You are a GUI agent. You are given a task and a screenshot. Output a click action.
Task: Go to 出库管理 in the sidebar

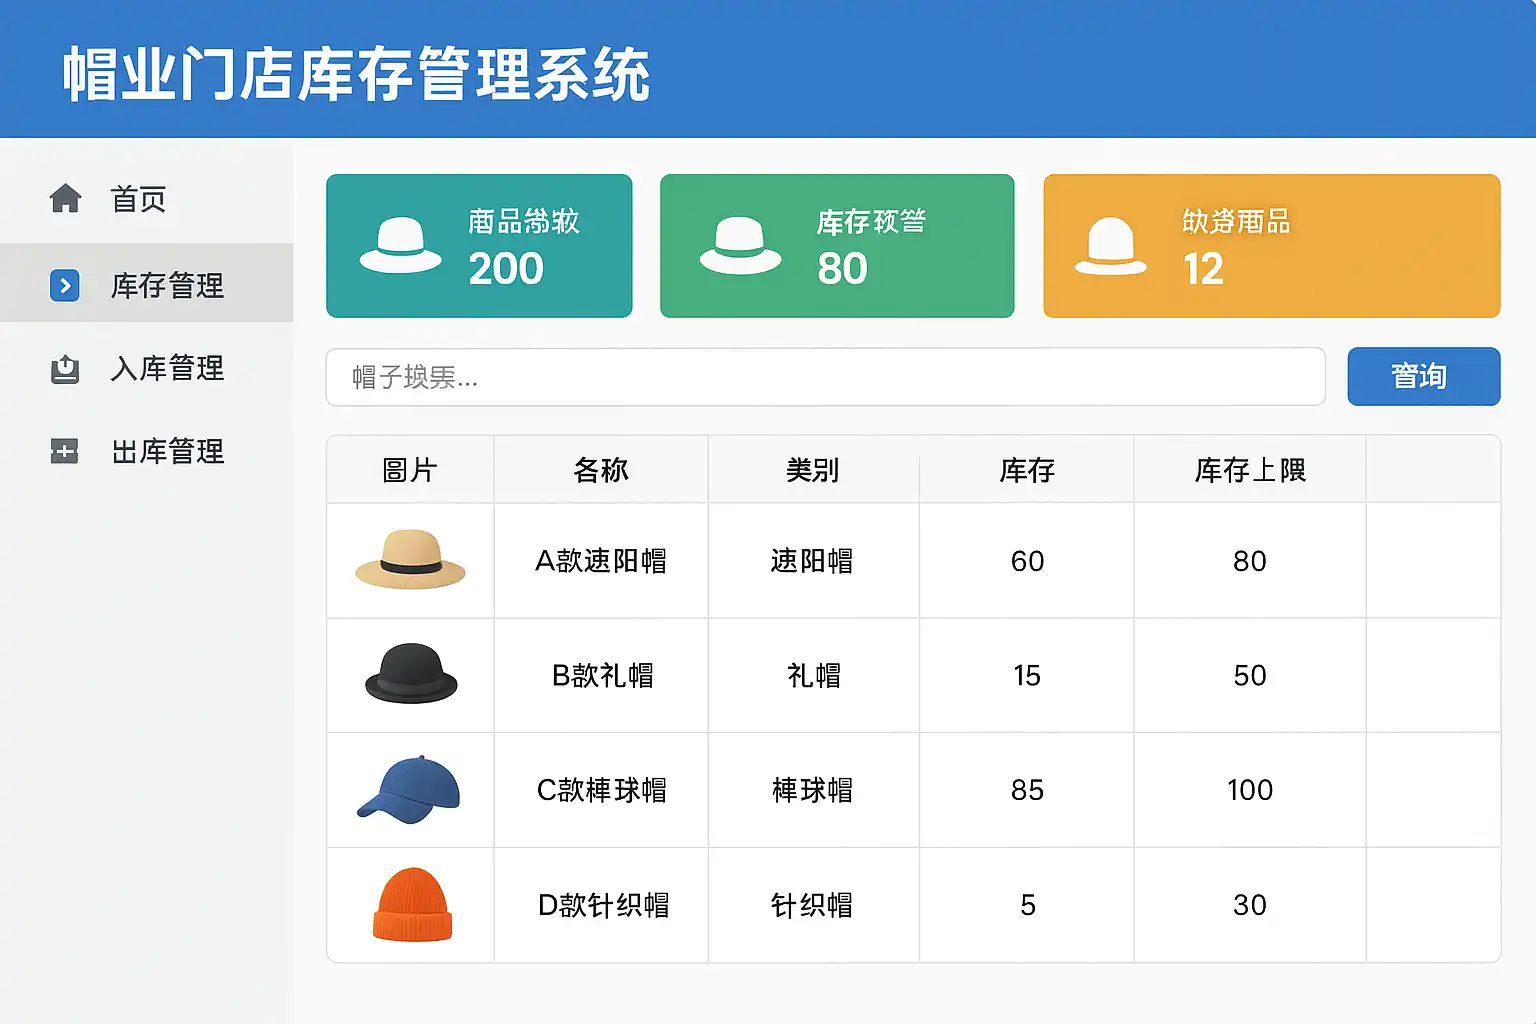point(167,452)
